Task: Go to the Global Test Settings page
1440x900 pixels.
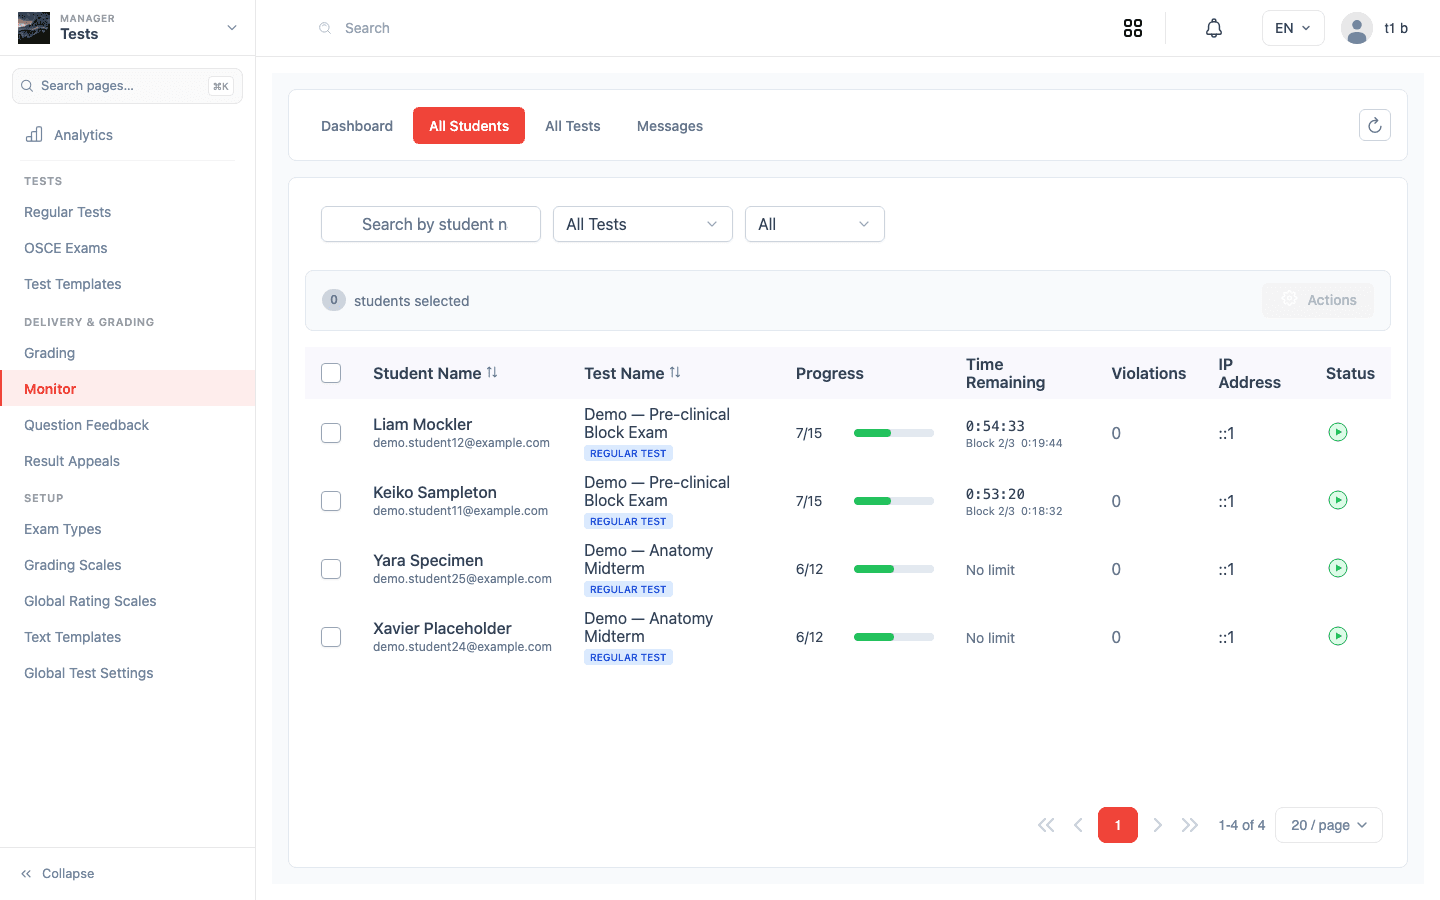Action: 128,673
